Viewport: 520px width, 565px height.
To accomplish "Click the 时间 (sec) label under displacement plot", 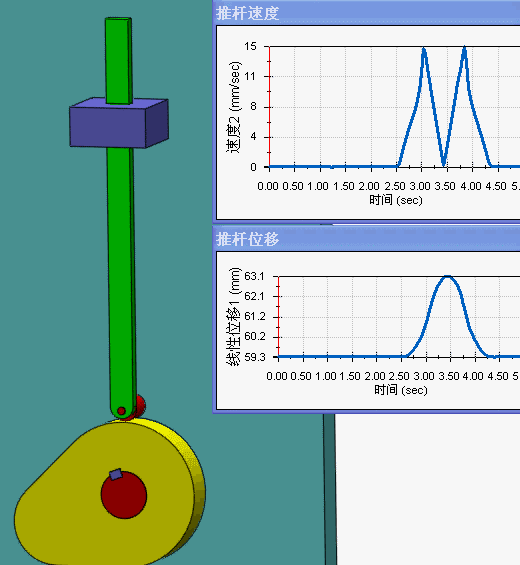I will 400,390.
